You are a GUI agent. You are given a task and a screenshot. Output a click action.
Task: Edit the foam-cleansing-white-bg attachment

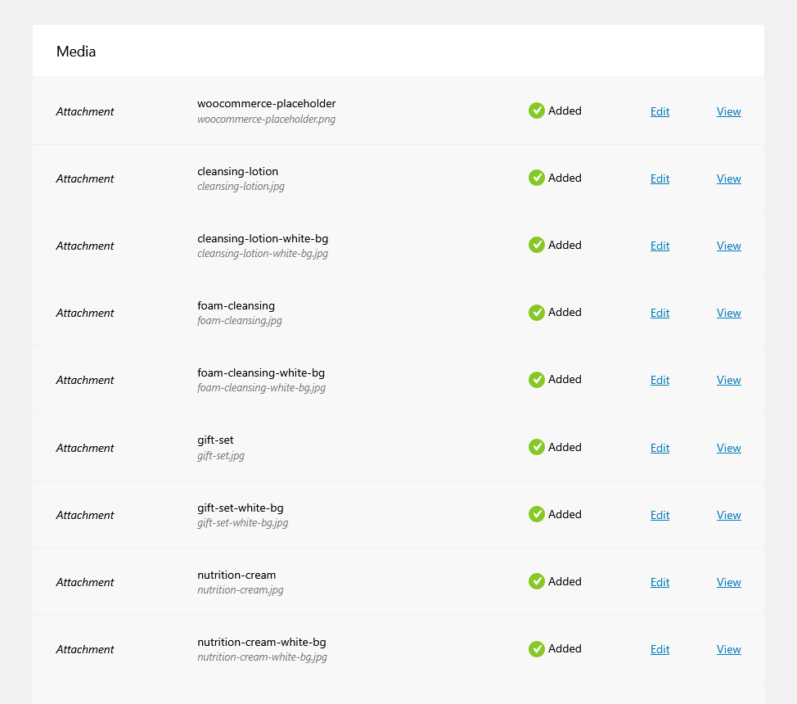(660, 380)
